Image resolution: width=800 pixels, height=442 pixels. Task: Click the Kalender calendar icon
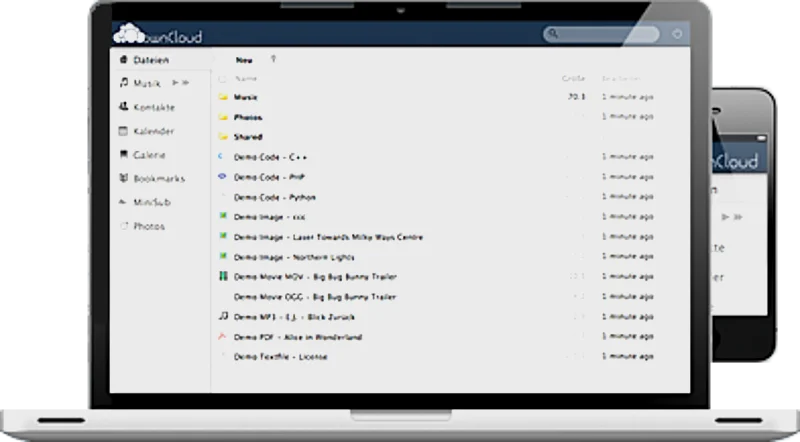(x=123, y=131)
